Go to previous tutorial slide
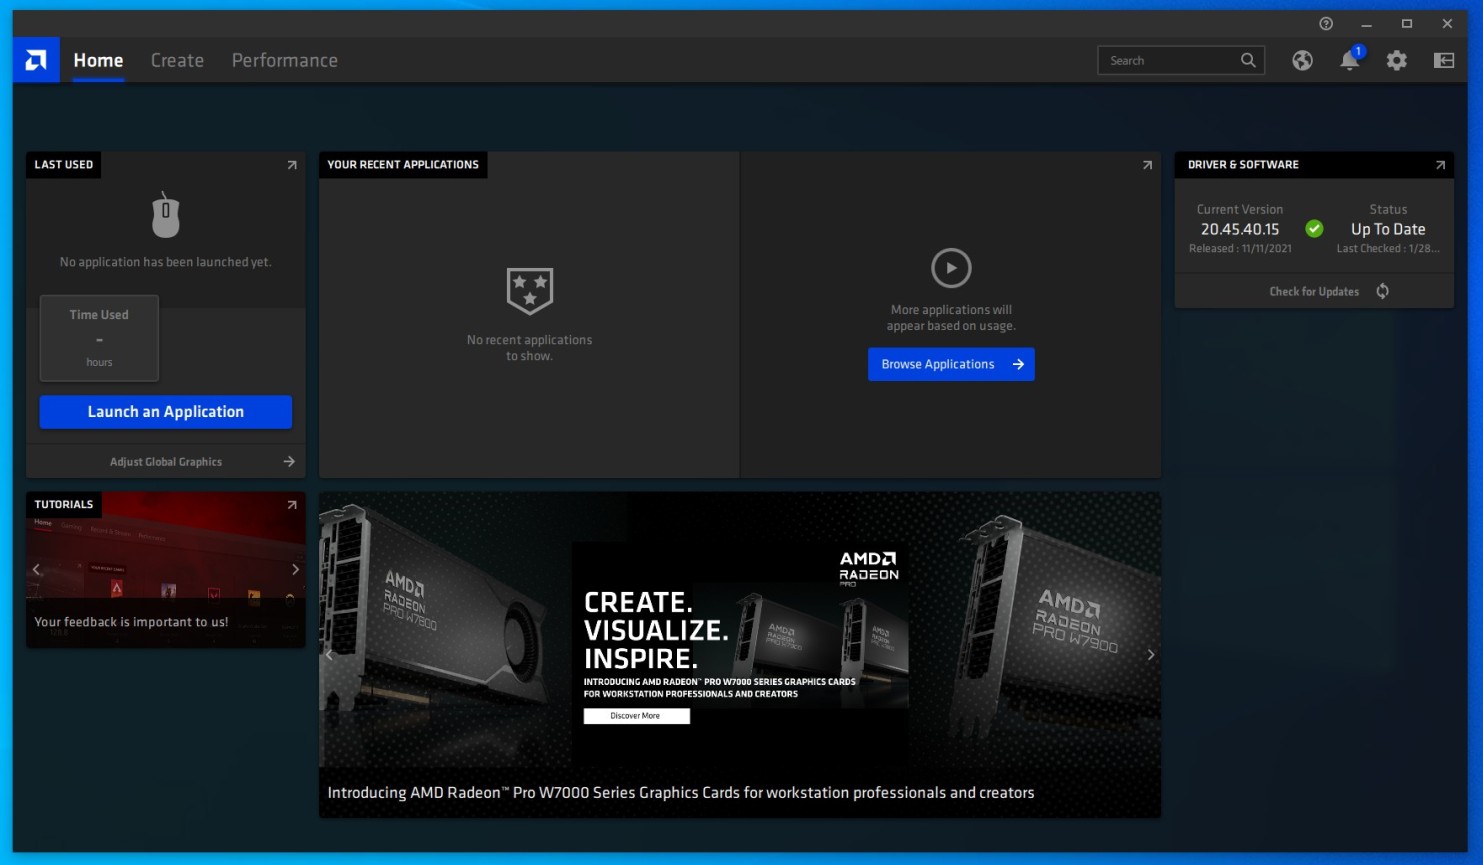 pos(37,569)
